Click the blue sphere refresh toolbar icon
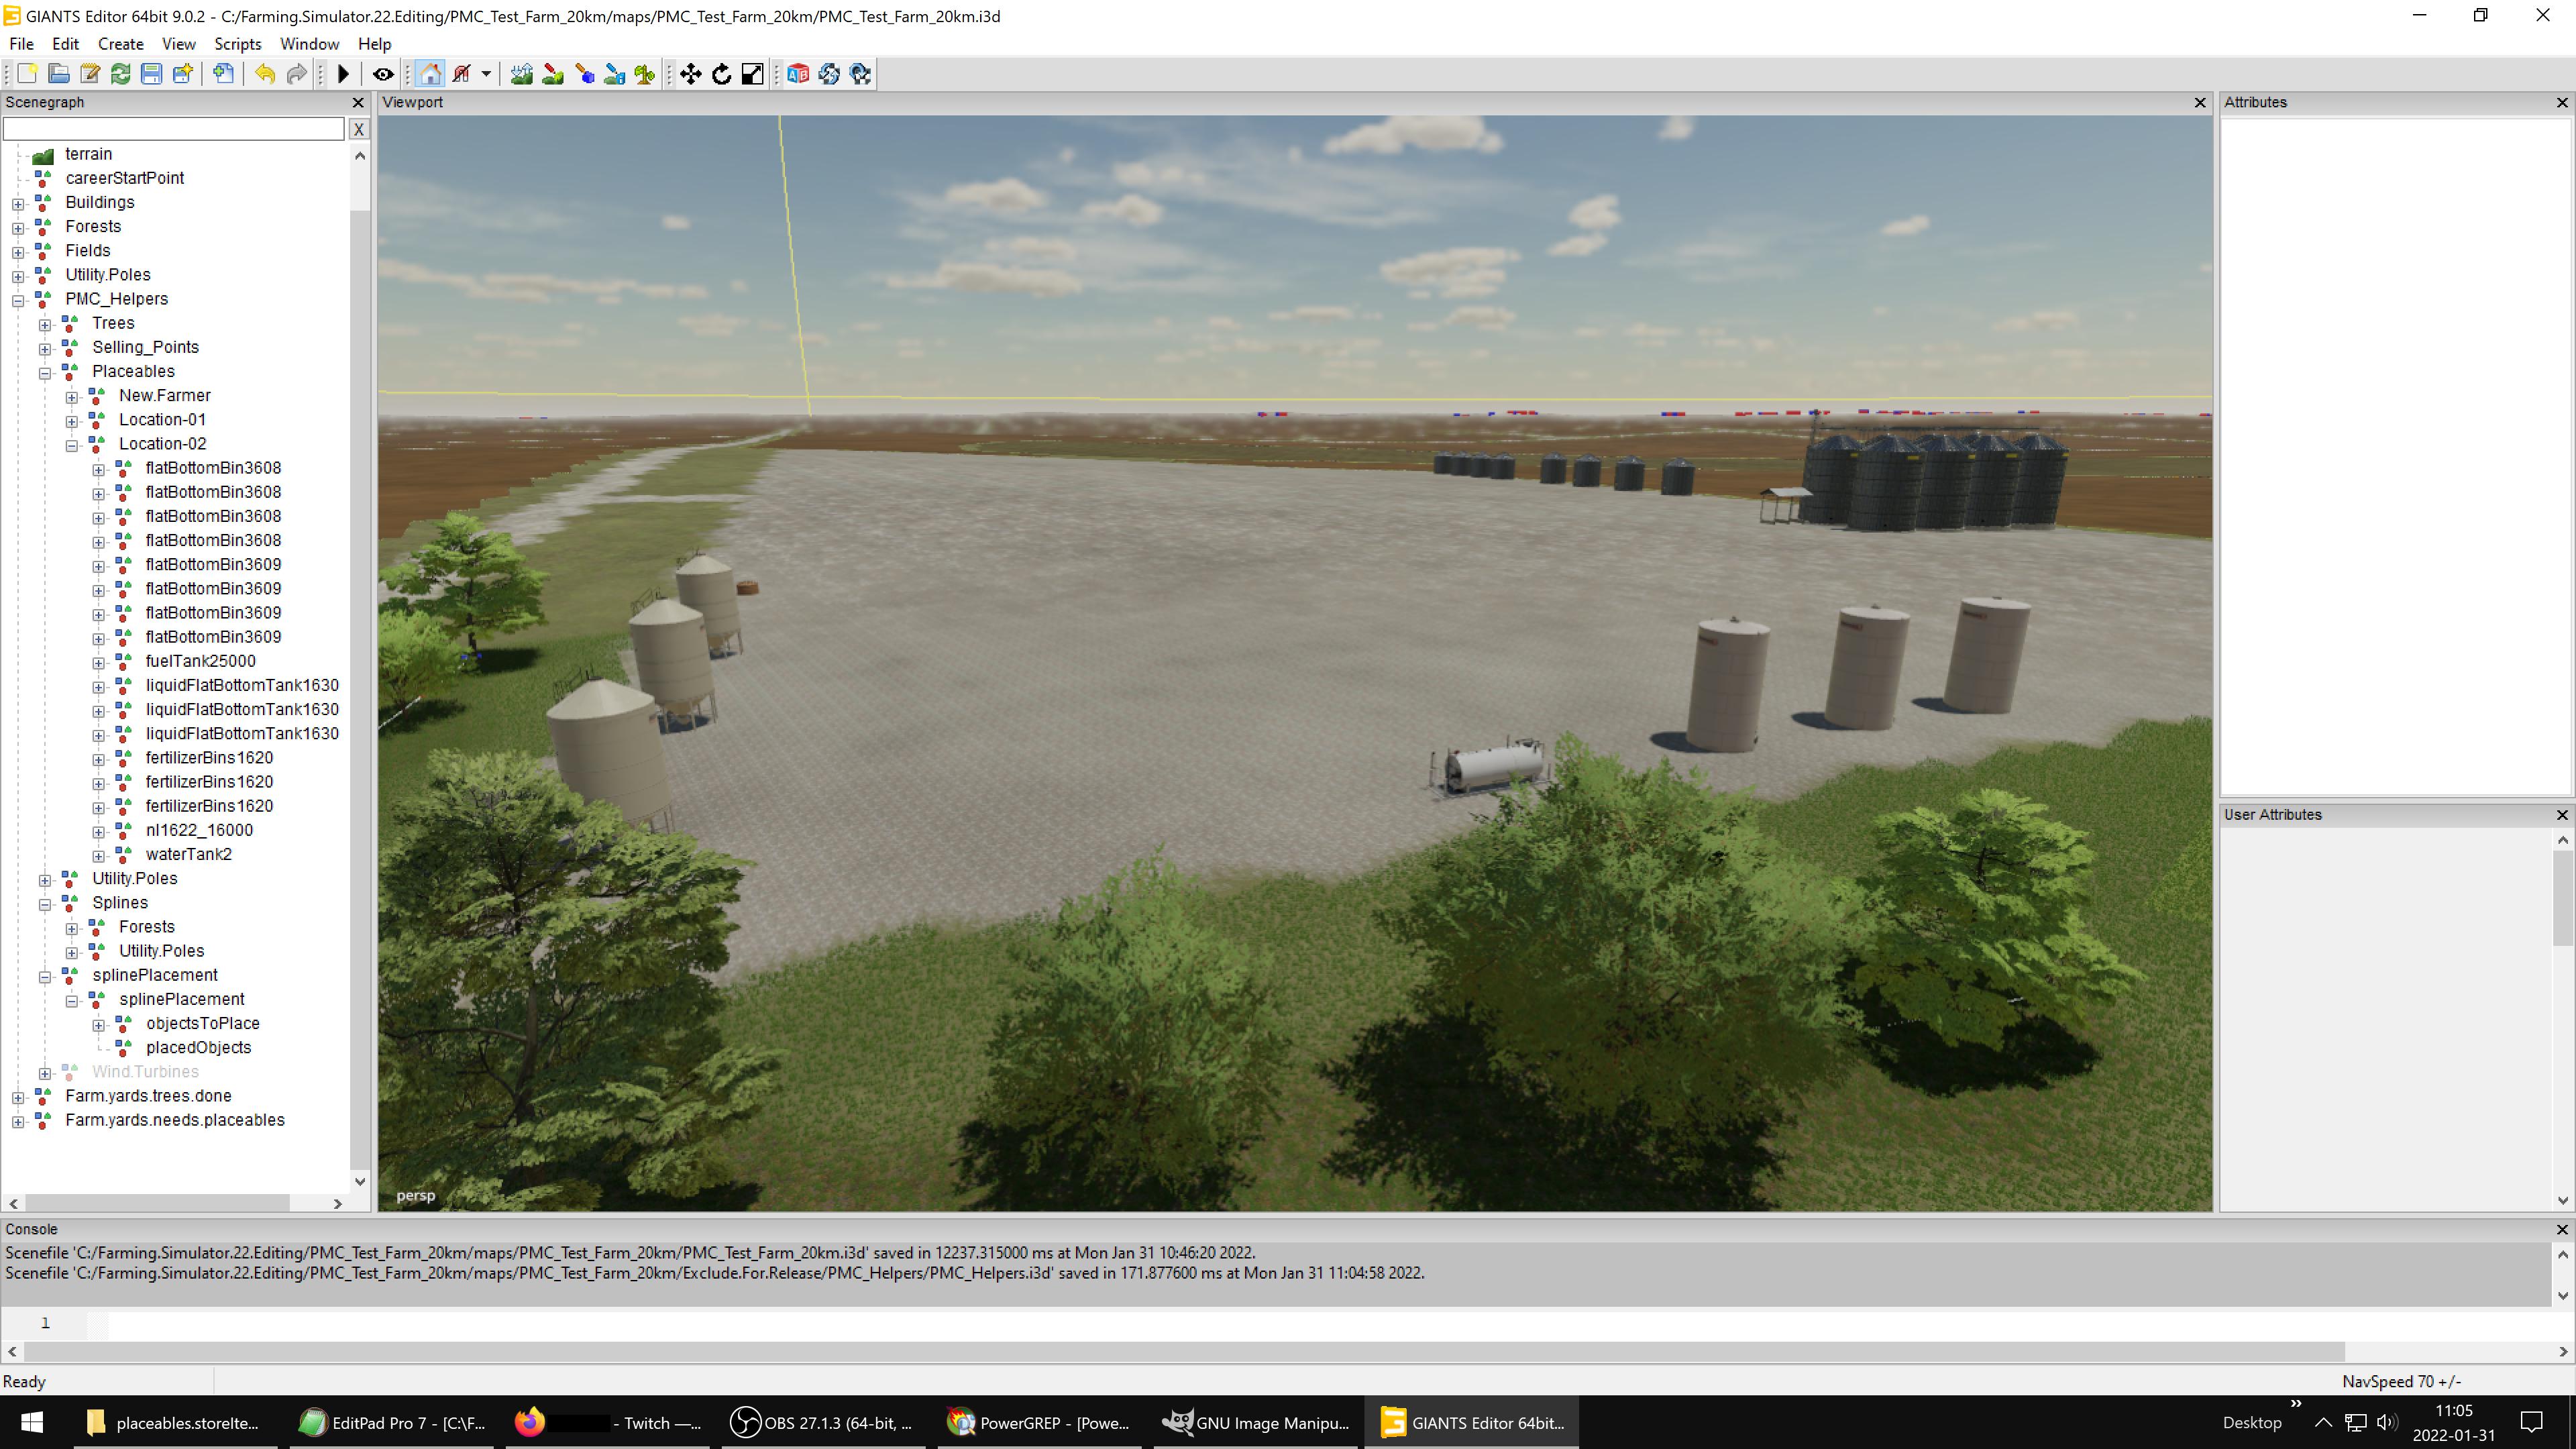The width and height of the screenshot is (2576, 1449). click(x=829, y=74)
